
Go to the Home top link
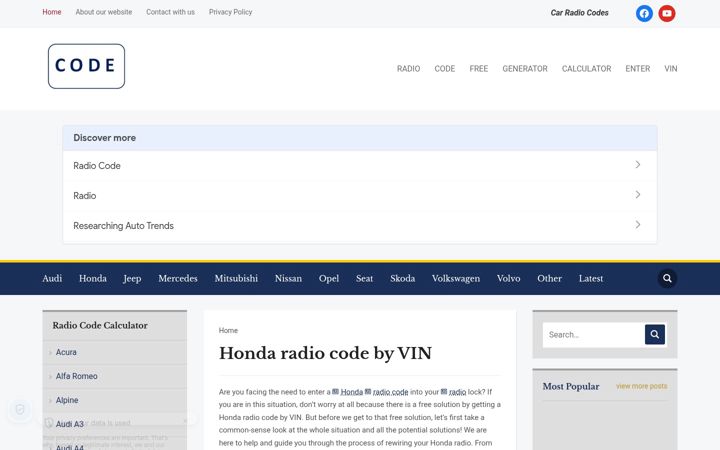pos(52,12)
